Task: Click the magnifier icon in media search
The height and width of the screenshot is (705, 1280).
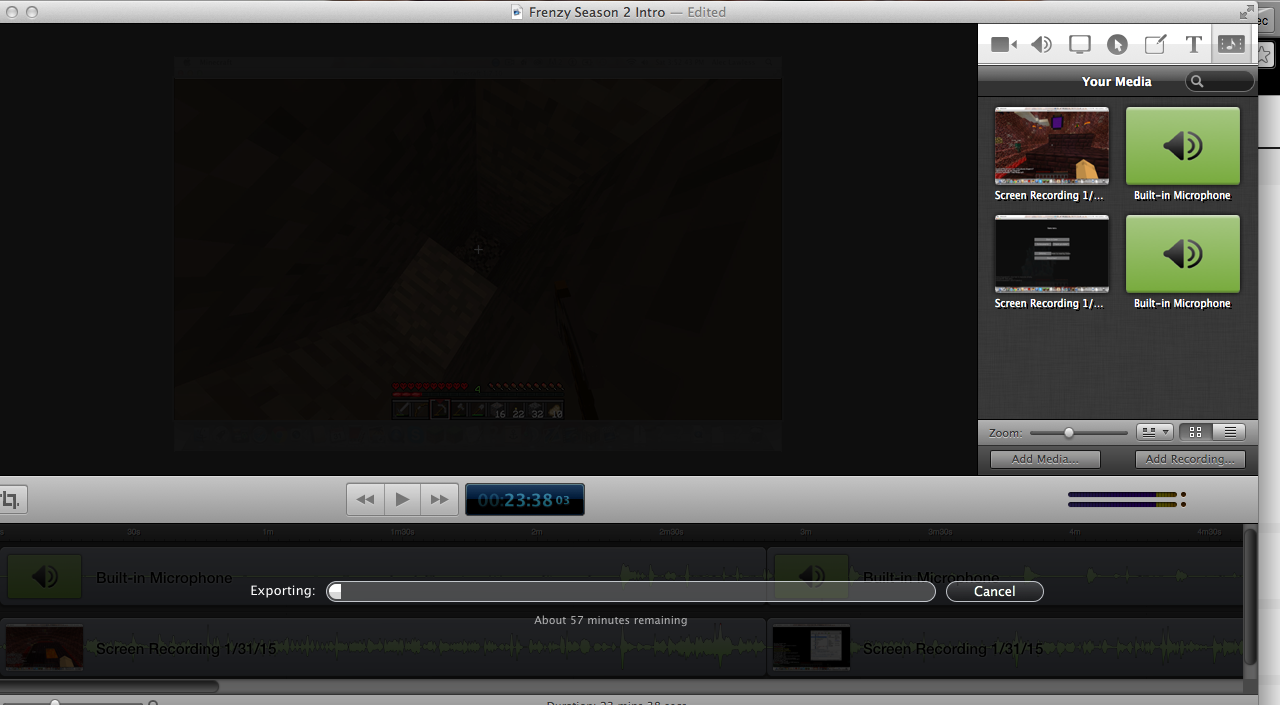Action: pos(1197,82)
